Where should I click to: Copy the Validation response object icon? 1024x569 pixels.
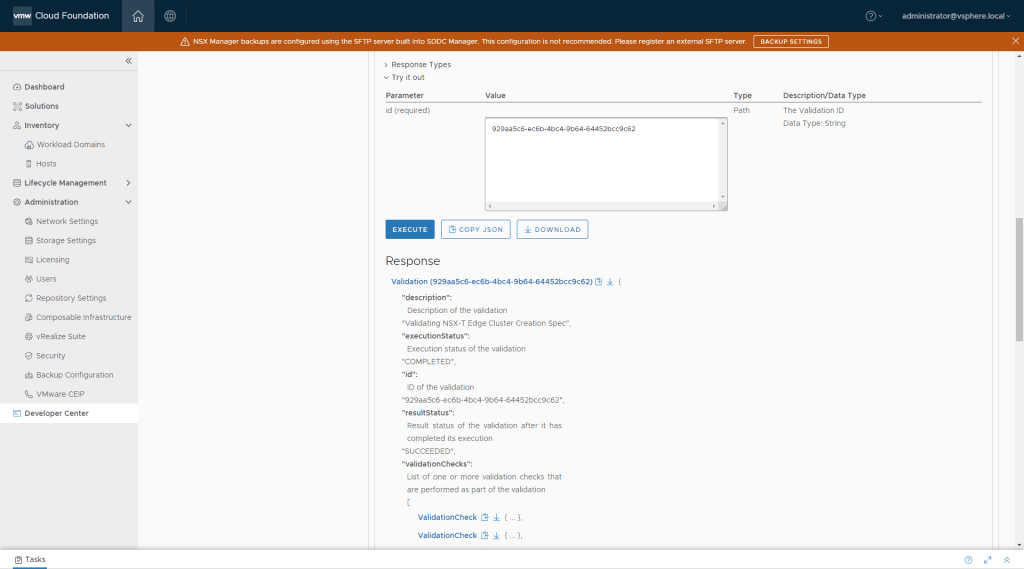(x=599, y=282)
